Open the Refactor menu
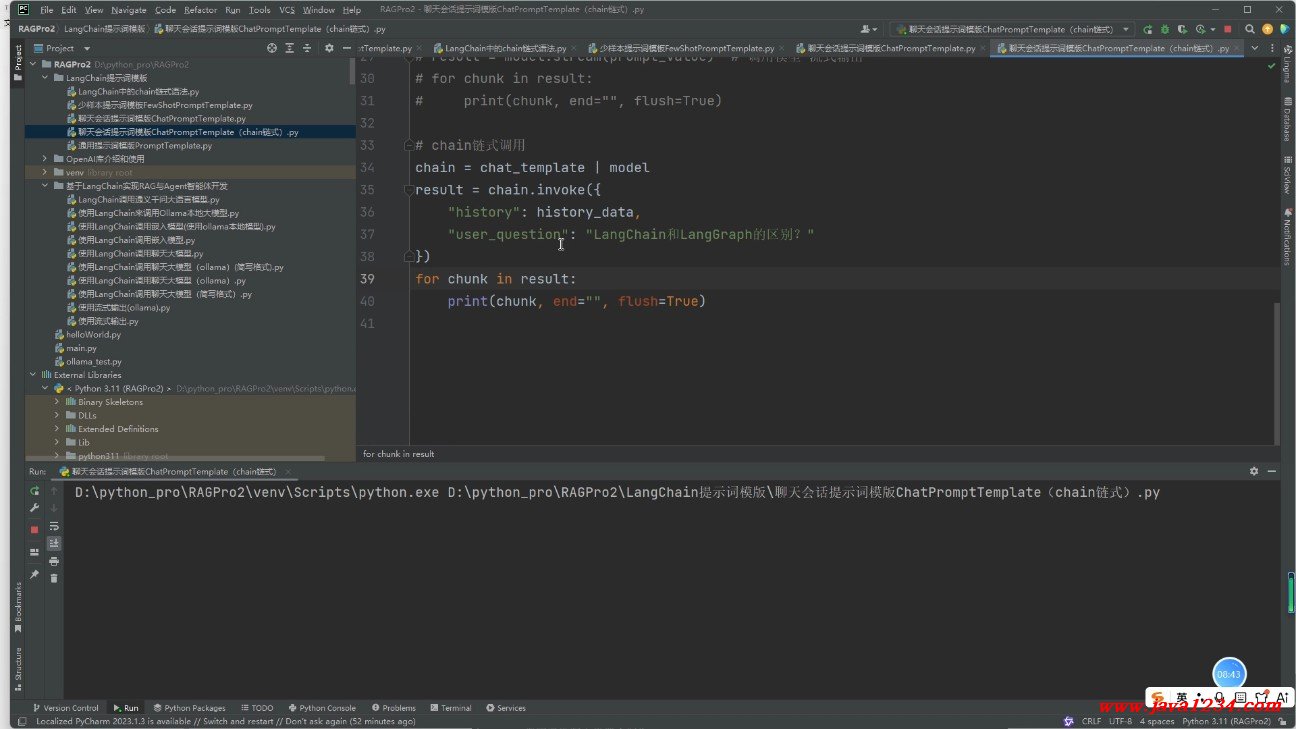 pyautogui.click(x=200, y=10)
